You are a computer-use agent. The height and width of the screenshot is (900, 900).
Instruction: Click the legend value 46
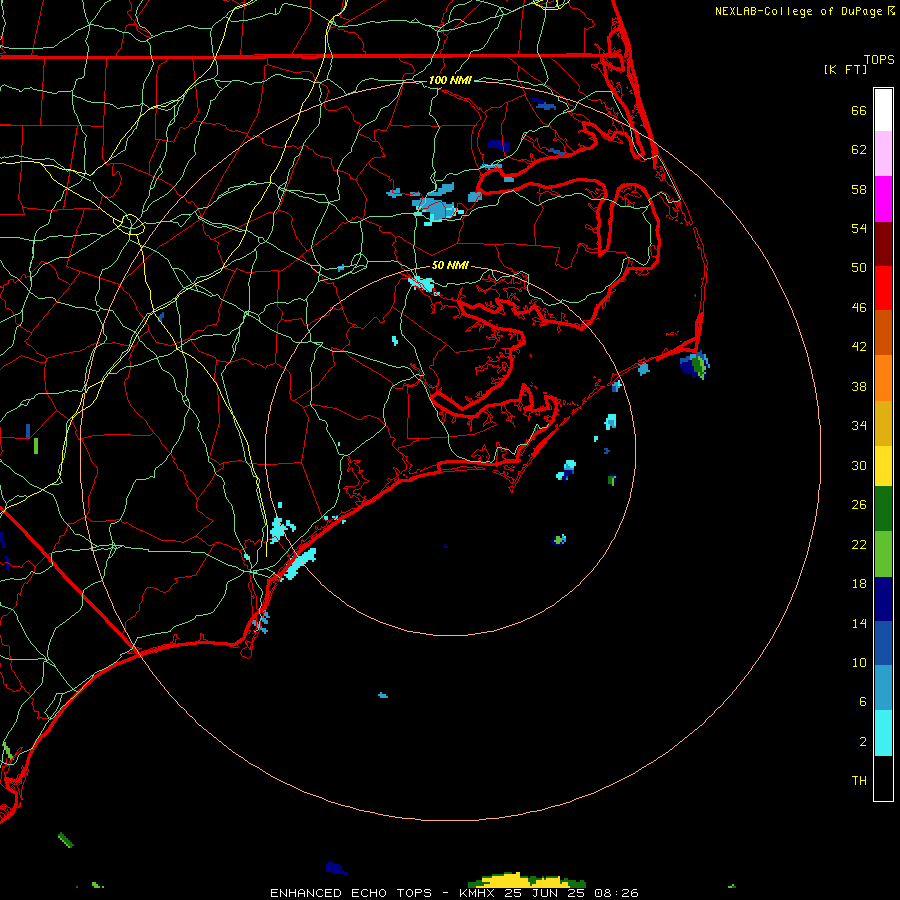click(x=859, y=307)
